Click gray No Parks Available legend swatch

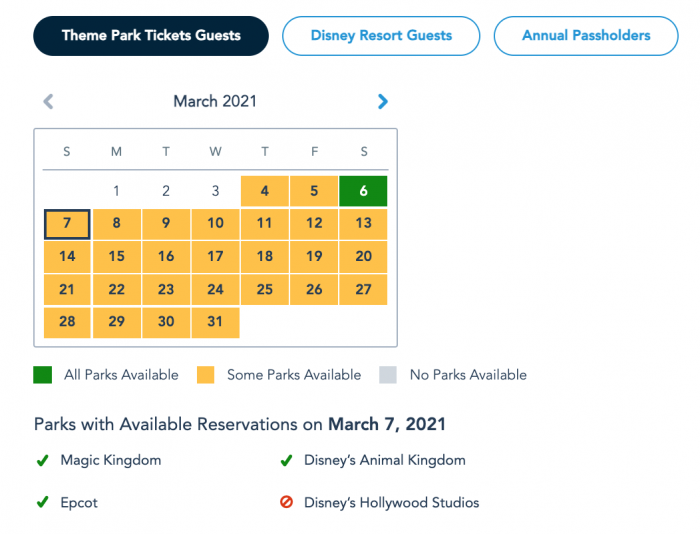(x=388, y=375)
